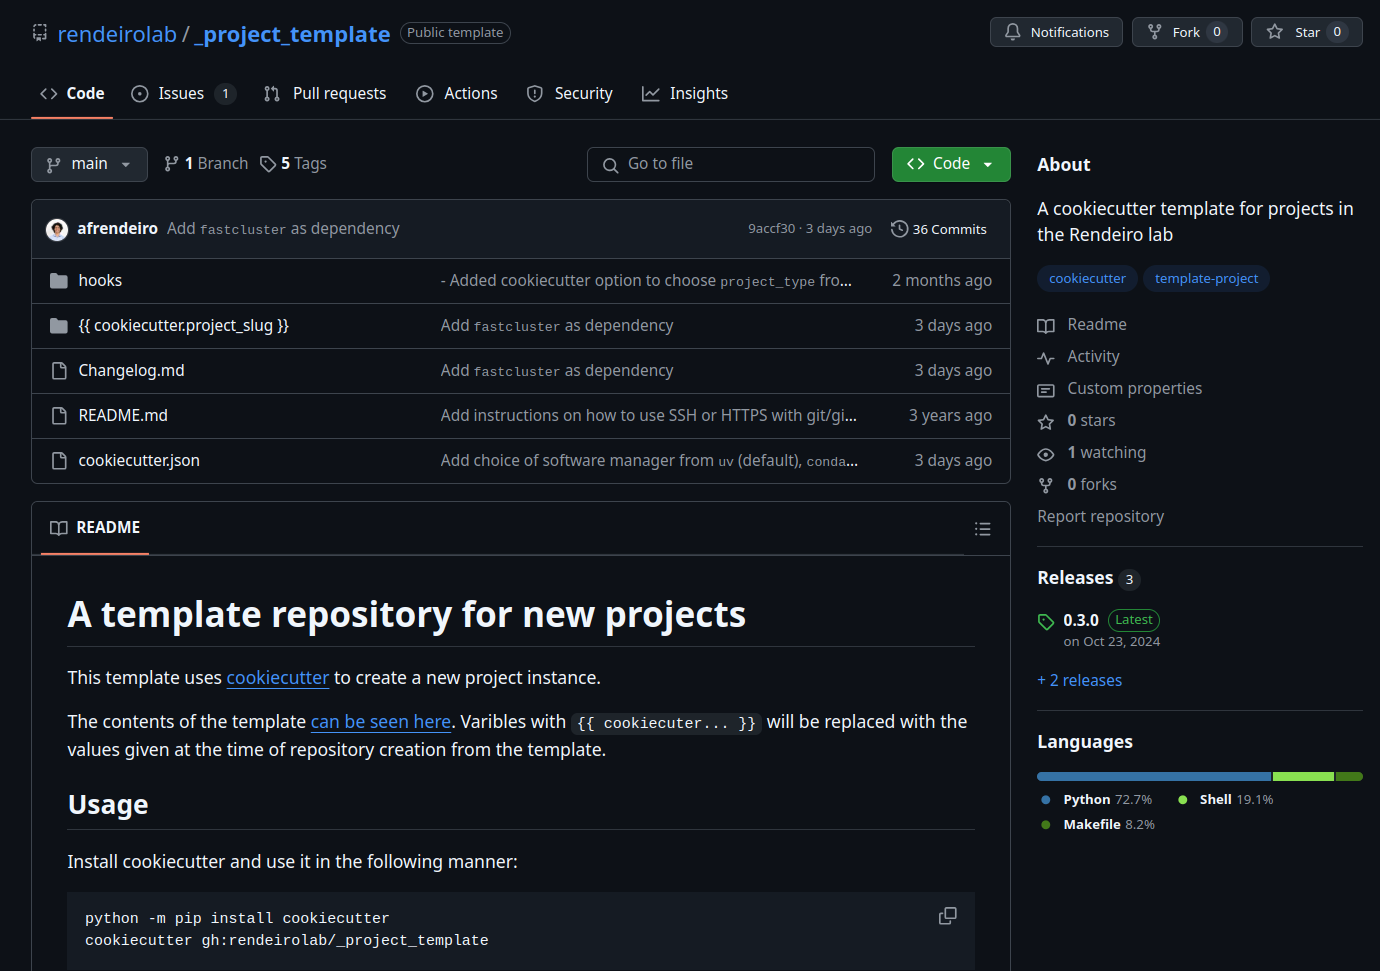The image size is (1380, 971).
Task: Open the README outline list icon
Action: click(x=982, y=529)
